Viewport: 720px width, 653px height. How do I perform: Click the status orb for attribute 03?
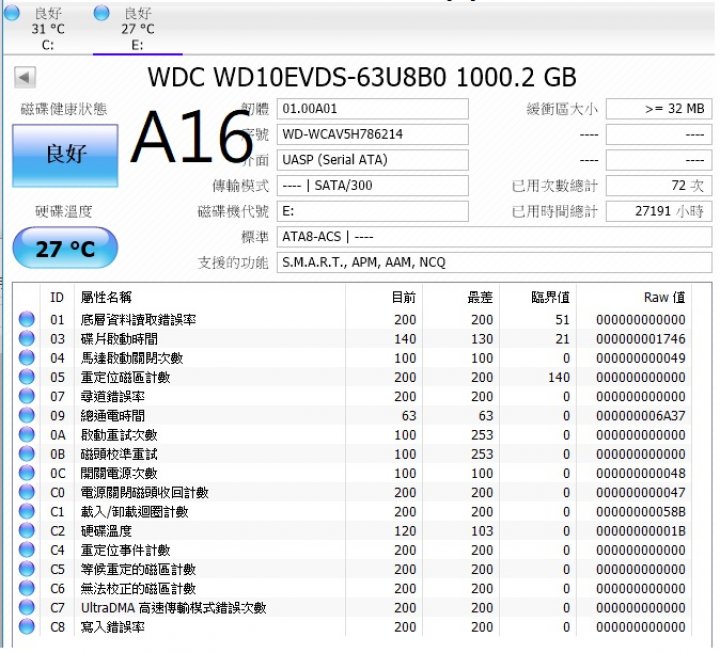tap(27, 338)
